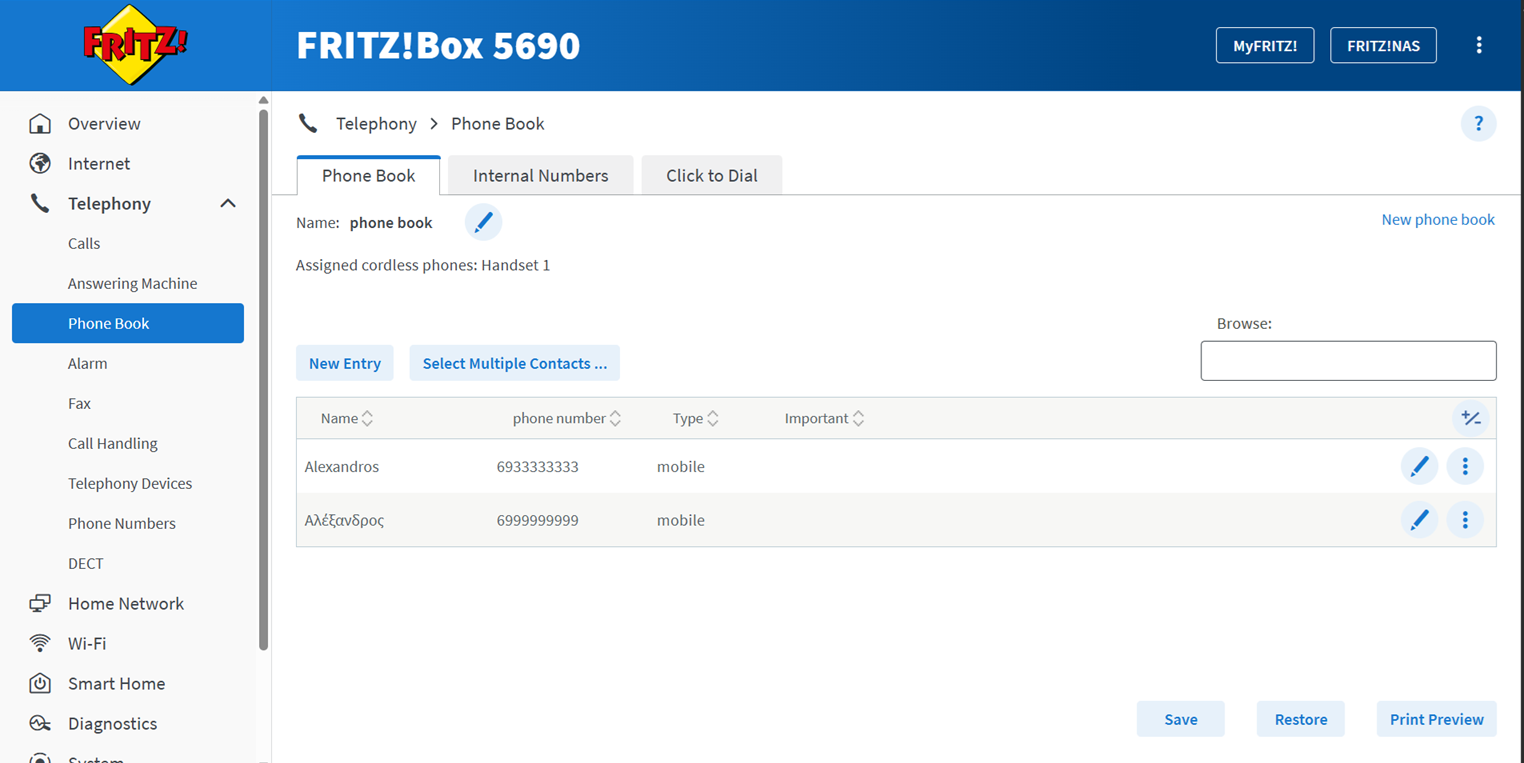Open more options for Alexandros entry

pyautogui.click(x=1465, y=466)
